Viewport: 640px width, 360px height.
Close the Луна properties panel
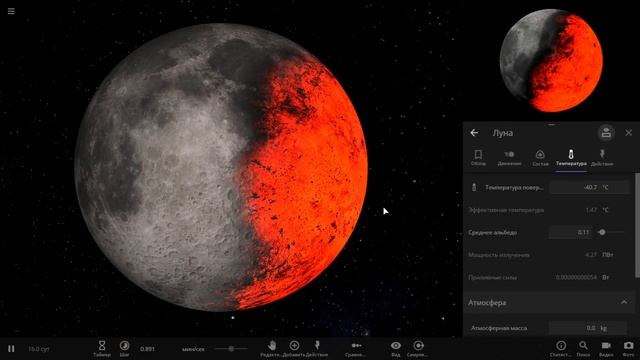click(x=629, y=133)
